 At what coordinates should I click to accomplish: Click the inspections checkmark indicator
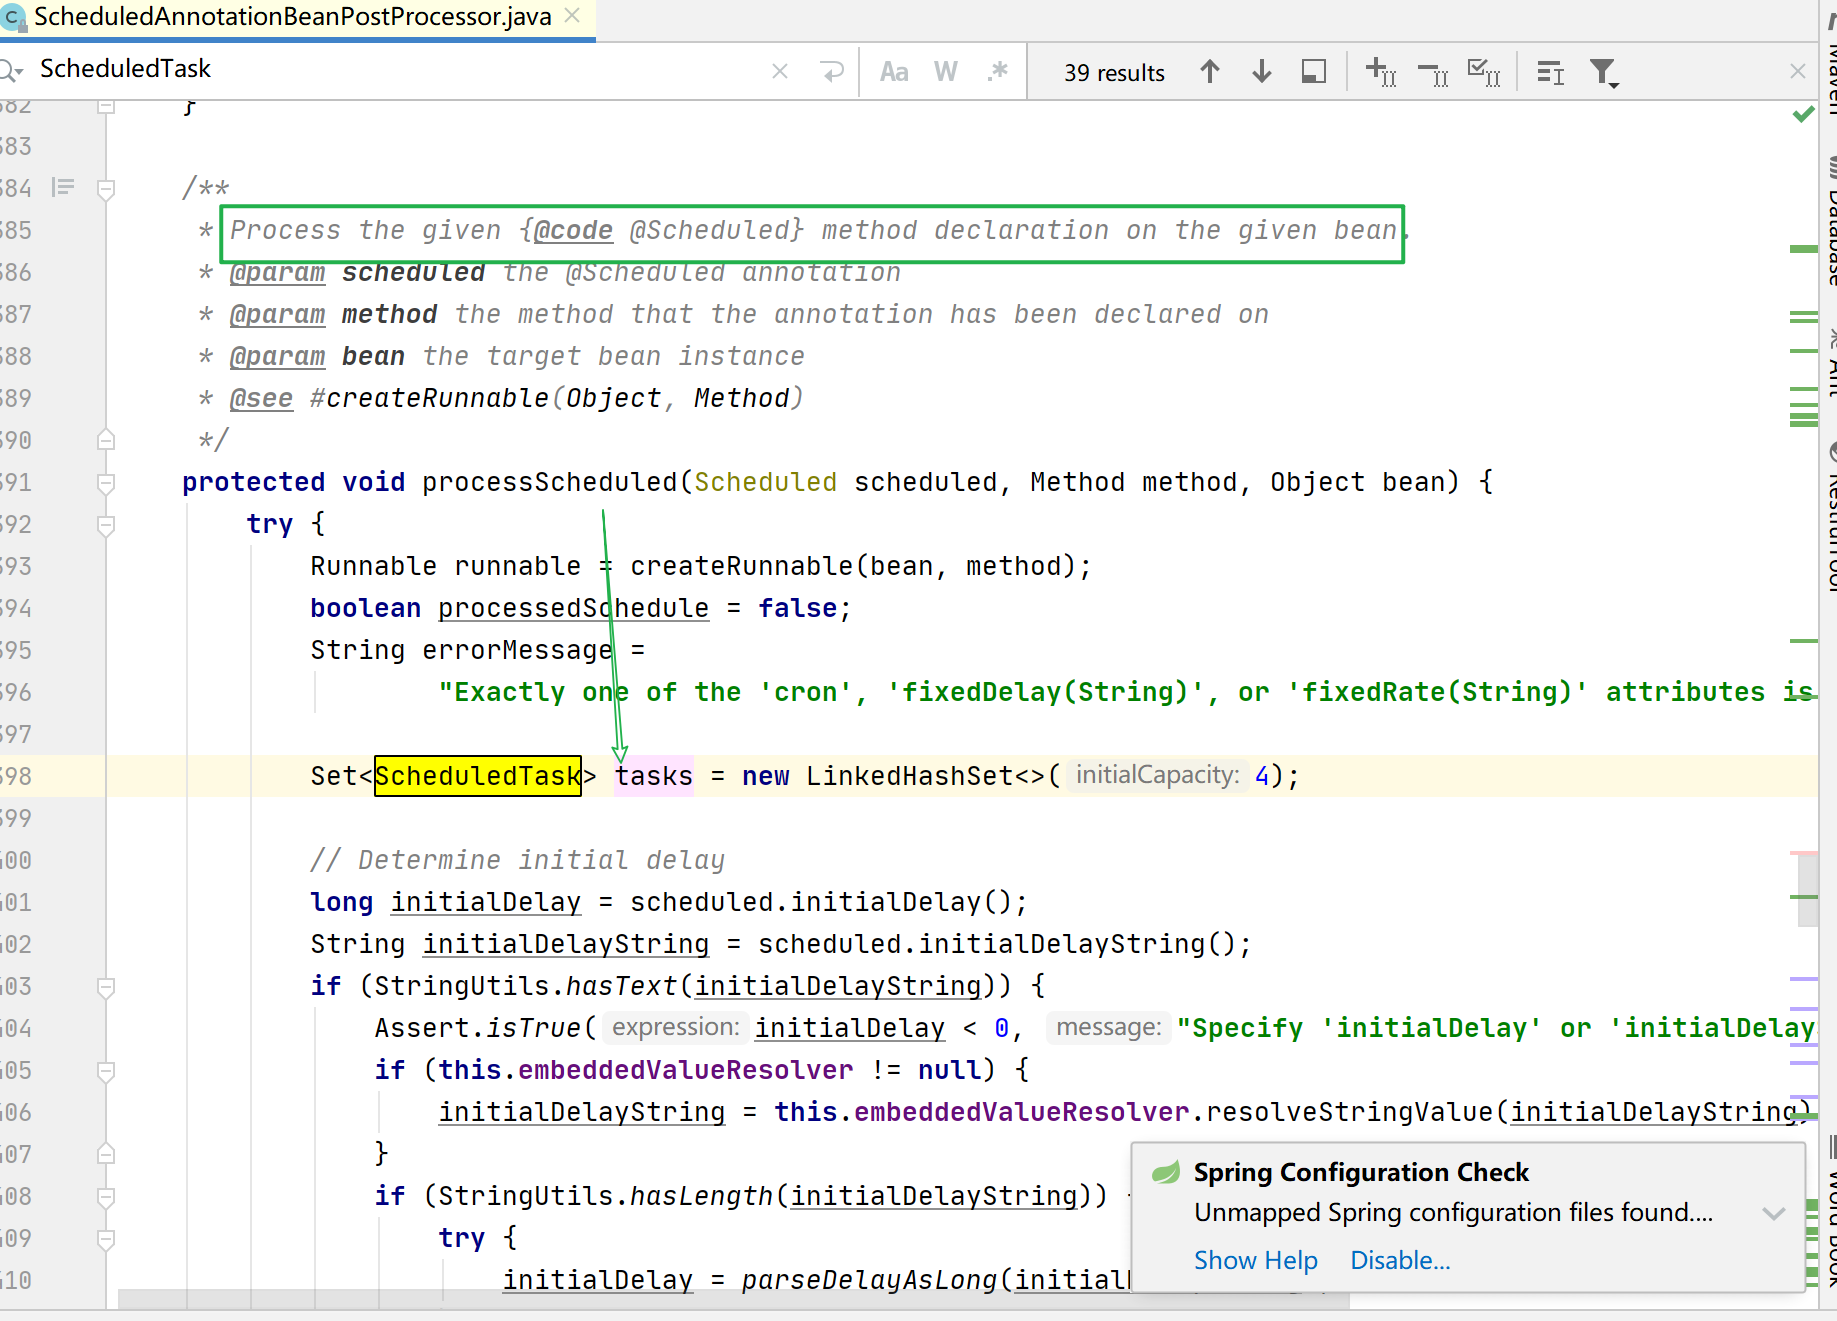(1803, 113)
